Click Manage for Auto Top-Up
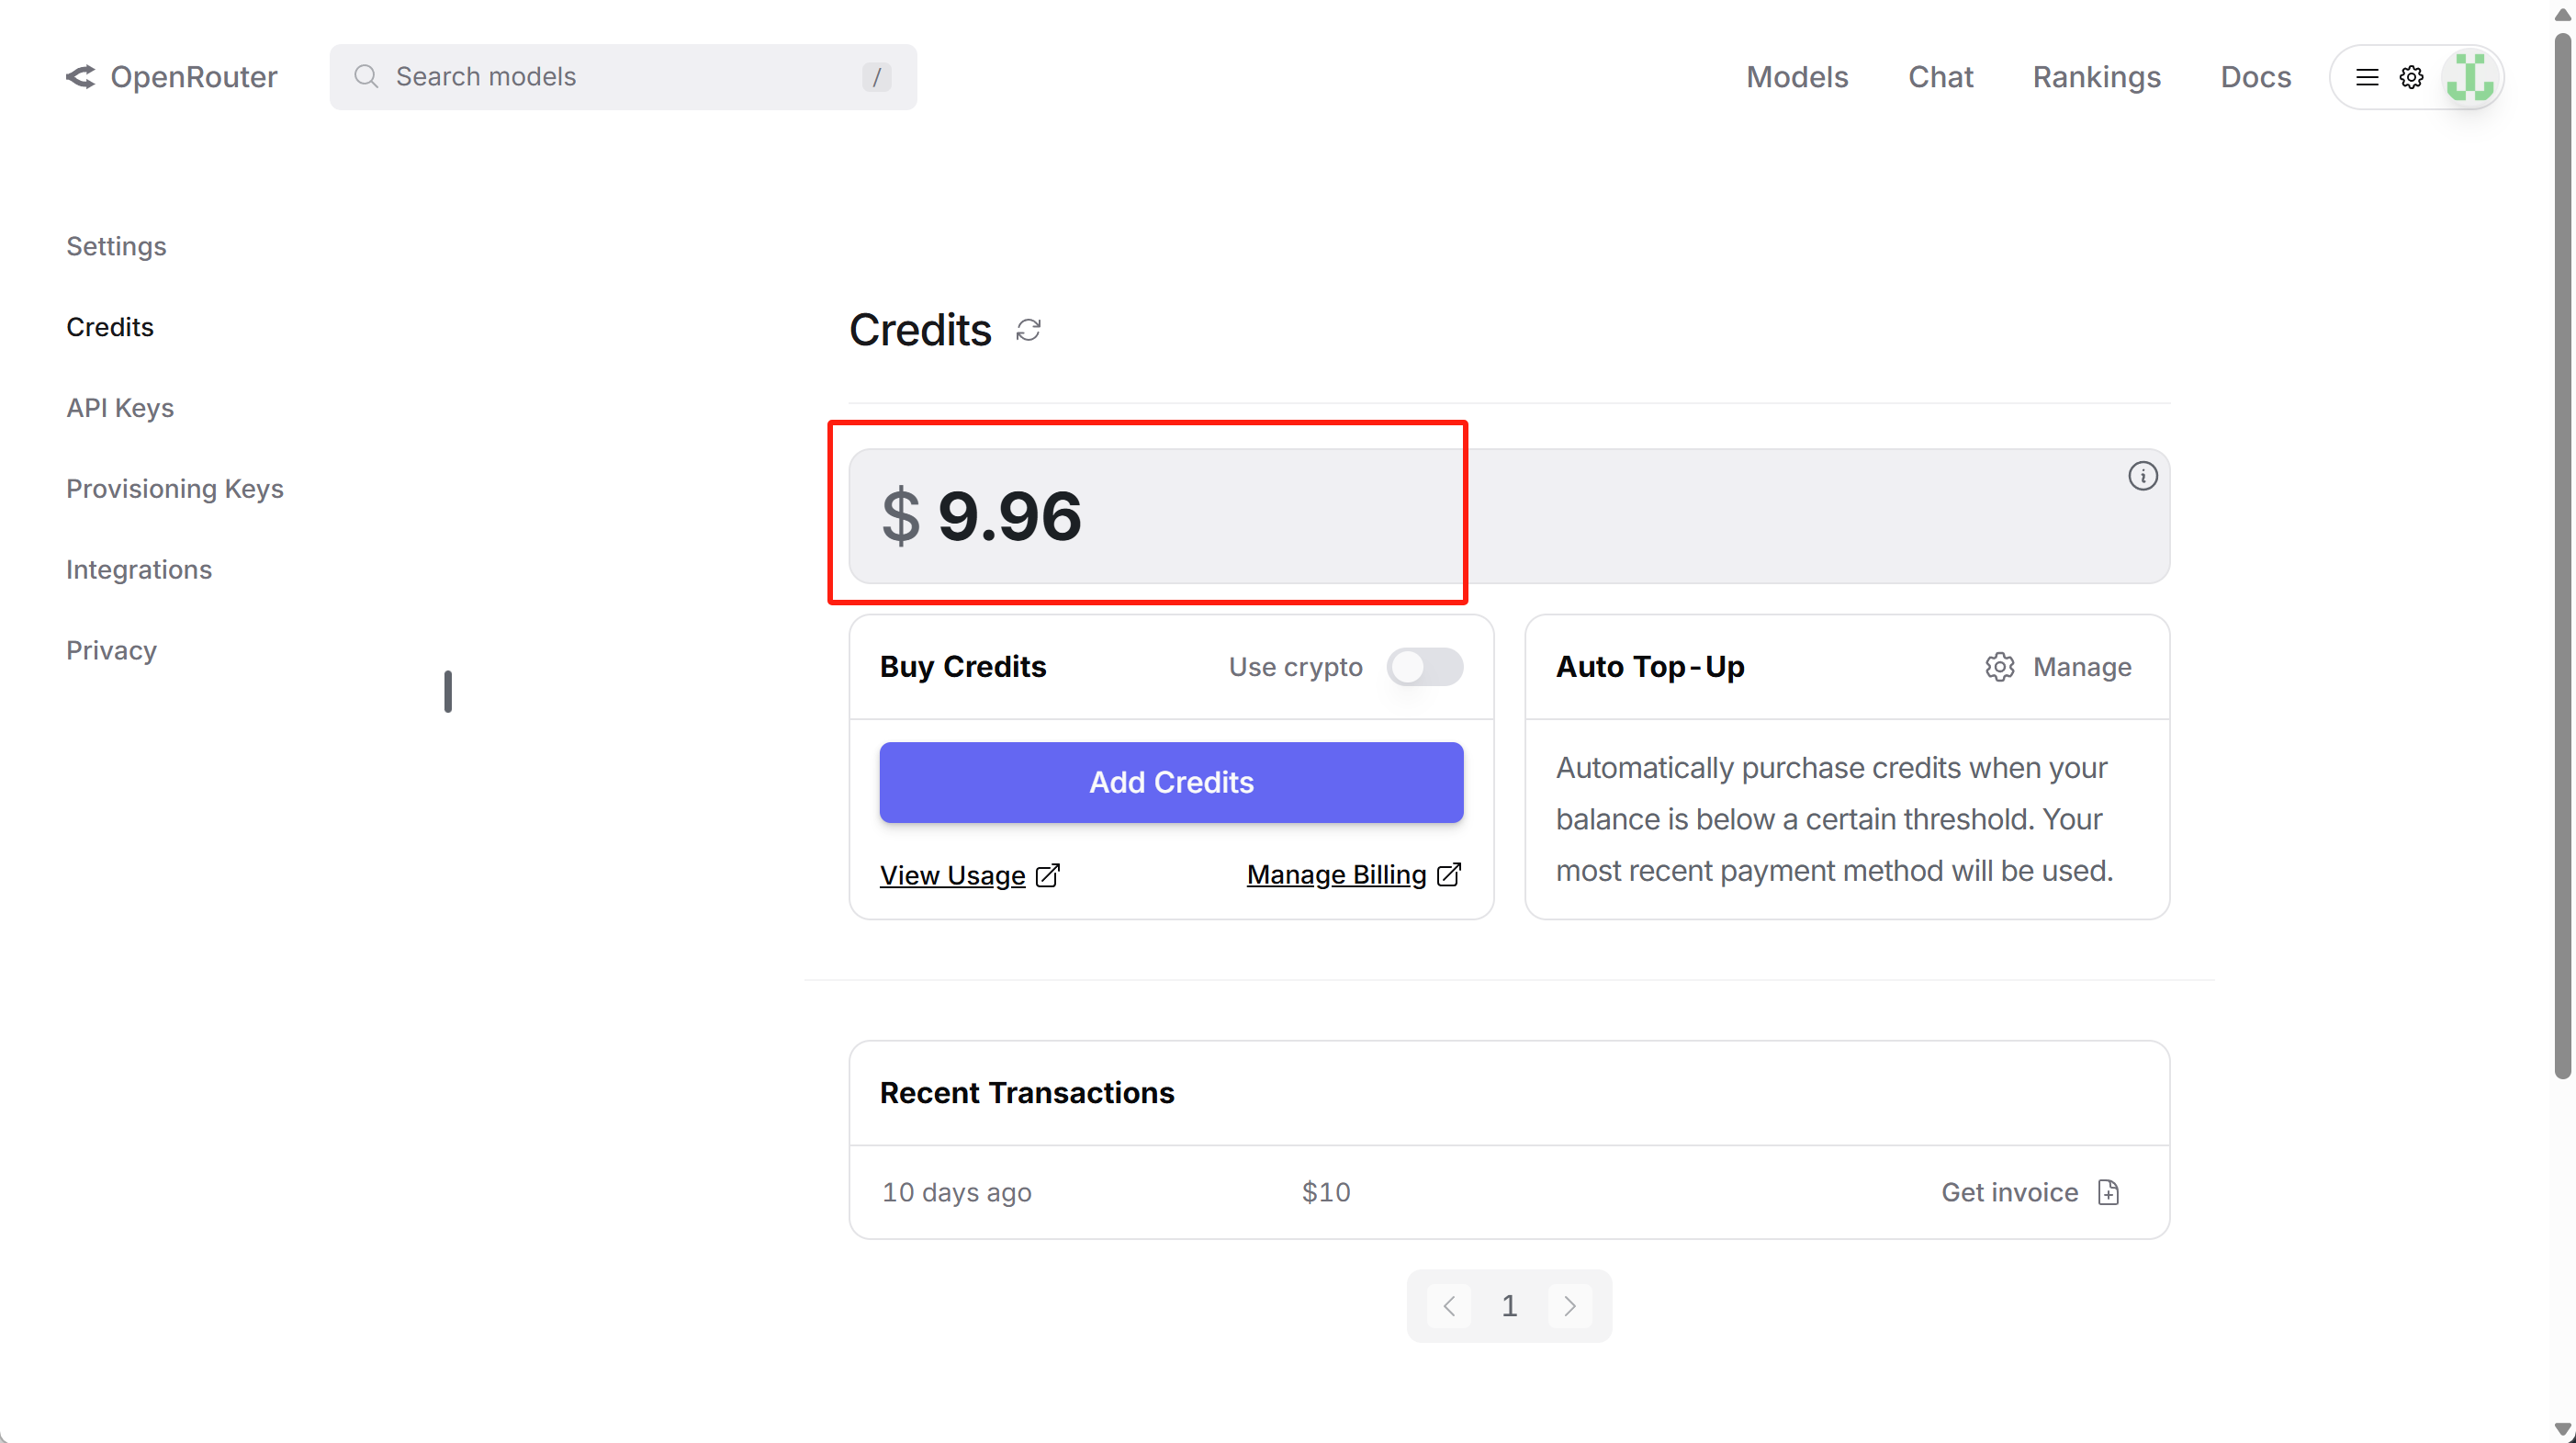Screen dimensions: 2576x1443 (x=2082, y=667)
